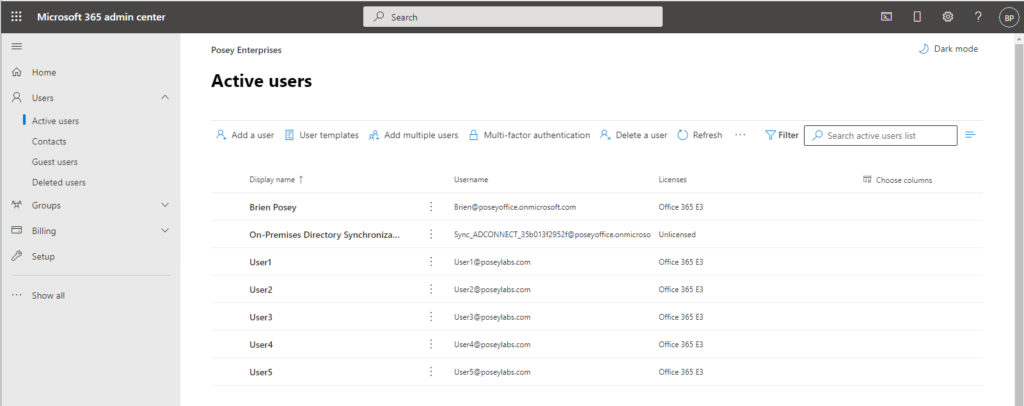Open the help question mark icon
This screenshot has height=406, width=1024.
click(978, 17)
